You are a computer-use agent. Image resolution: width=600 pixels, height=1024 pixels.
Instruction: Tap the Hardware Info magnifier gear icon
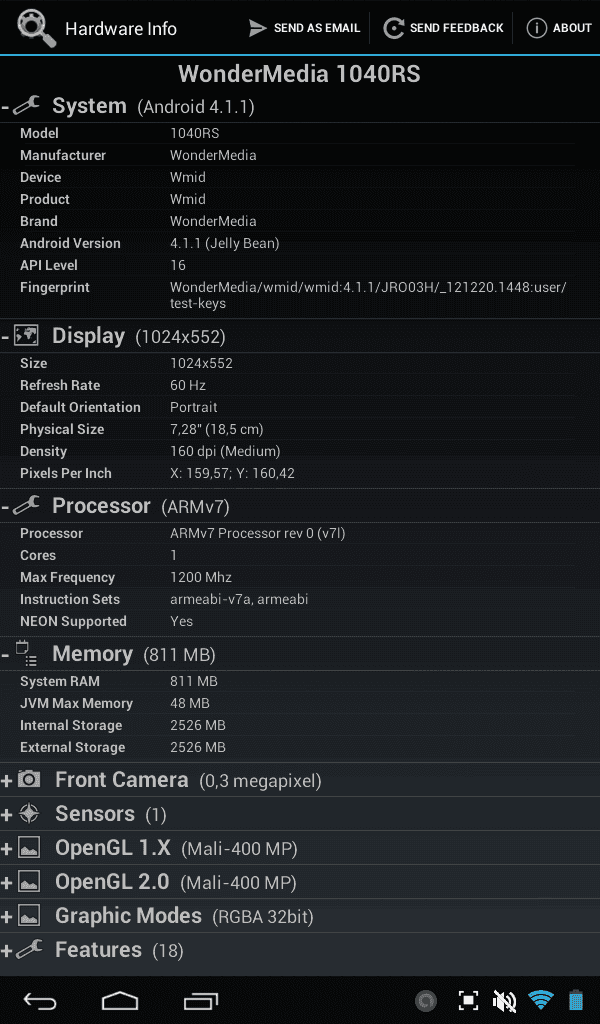(x=37, y=28)
